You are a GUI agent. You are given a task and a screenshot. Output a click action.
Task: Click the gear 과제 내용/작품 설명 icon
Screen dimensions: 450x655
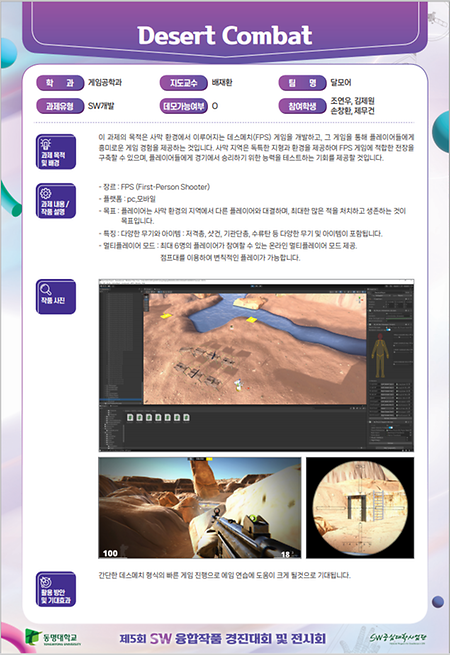click(x=56, y=201)
